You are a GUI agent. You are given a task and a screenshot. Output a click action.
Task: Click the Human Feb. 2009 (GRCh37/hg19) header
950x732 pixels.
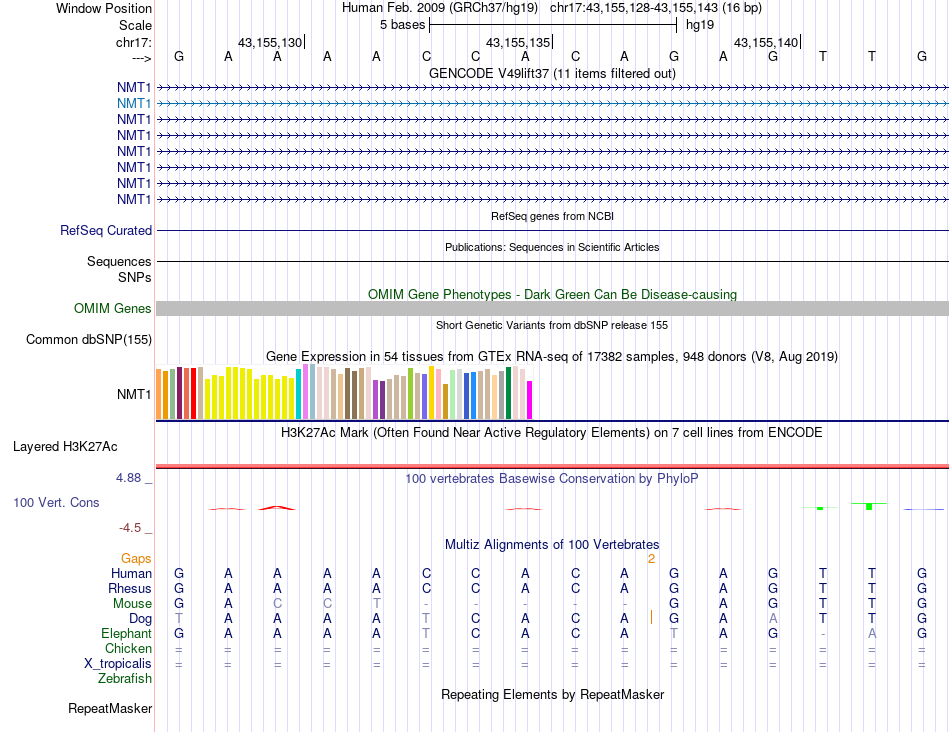tap(440, 8)
